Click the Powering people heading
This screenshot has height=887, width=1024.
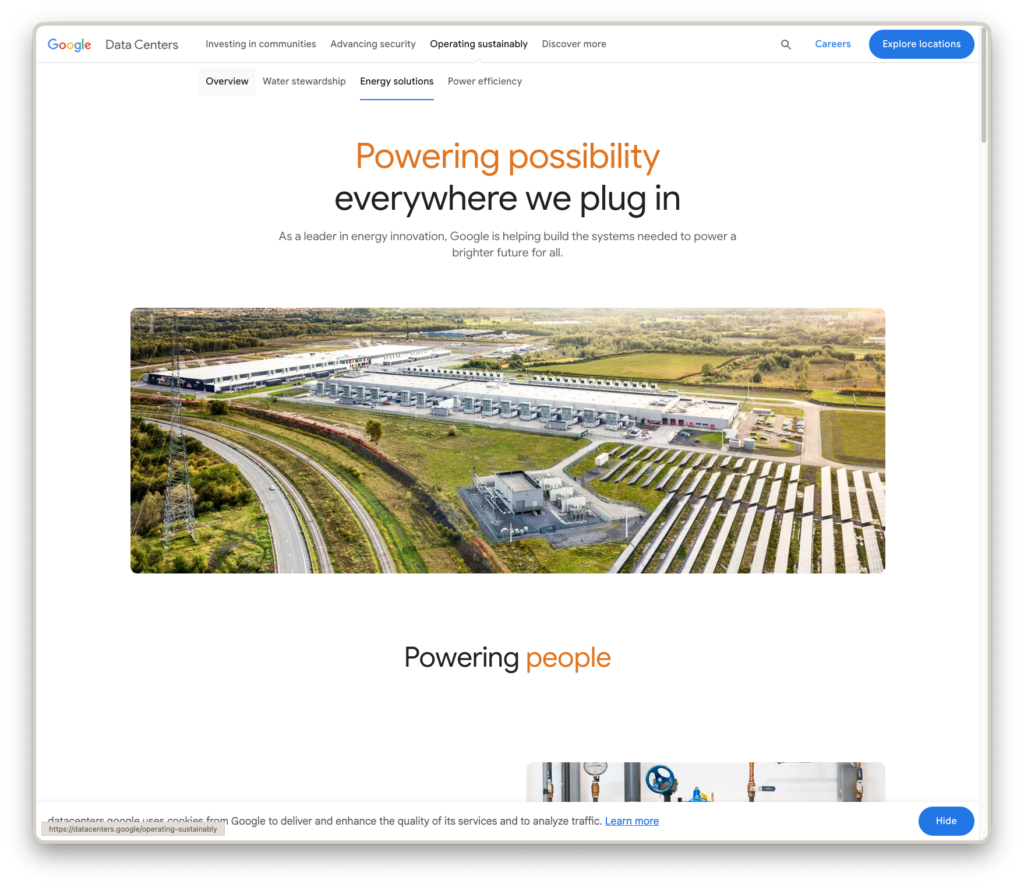(x=507, y=657)
